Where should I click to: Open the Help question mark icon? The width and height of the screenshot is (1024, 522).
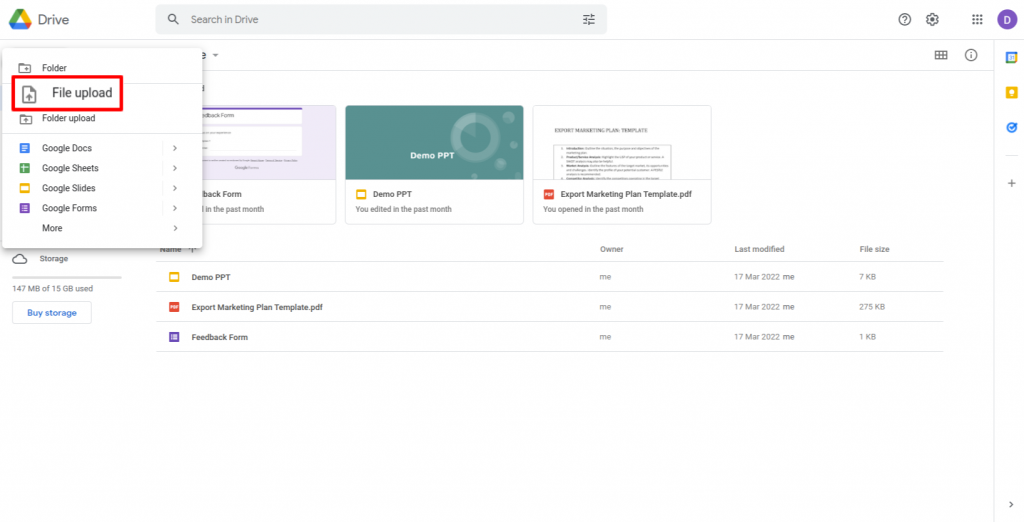click(905, 19)
